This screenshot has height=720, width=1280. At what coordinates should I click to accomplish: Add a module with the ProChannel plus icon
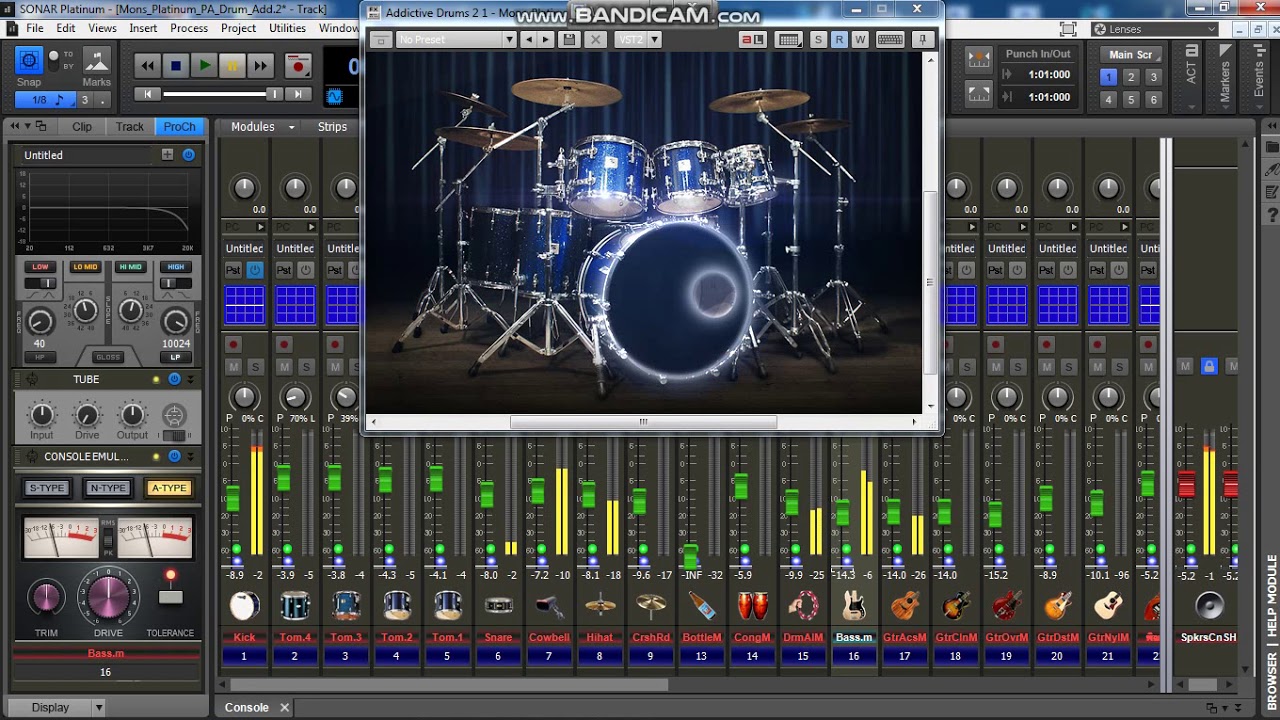point(167,155)
